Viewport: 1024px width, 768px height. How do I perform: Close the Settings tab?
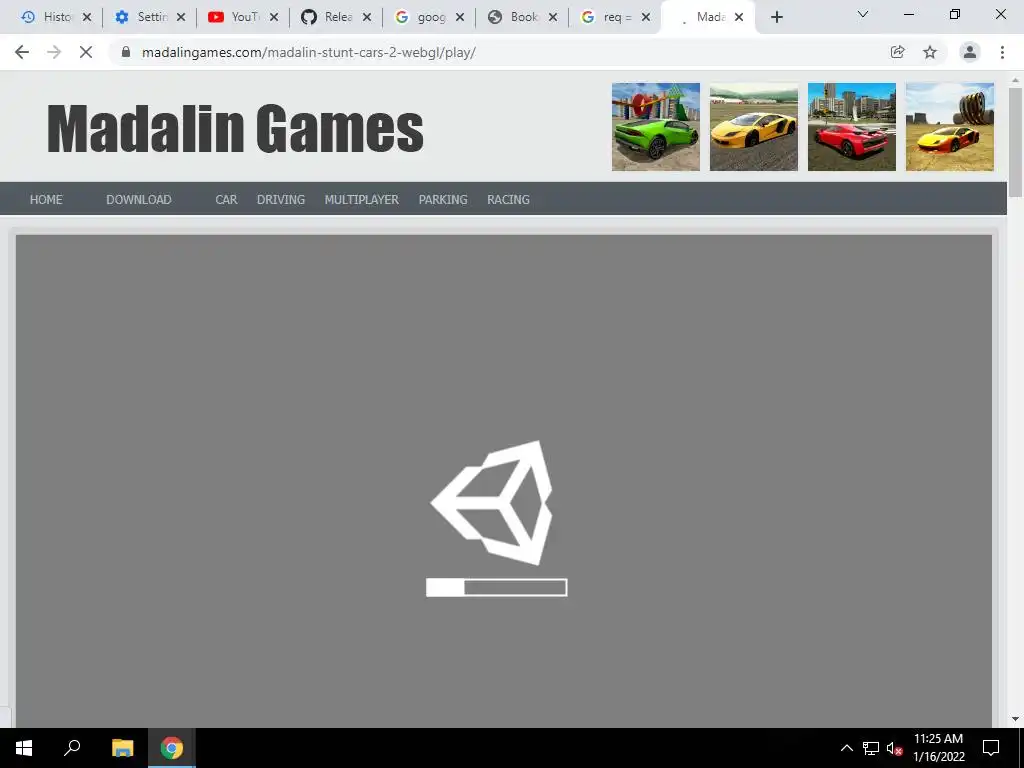(181, 17)
